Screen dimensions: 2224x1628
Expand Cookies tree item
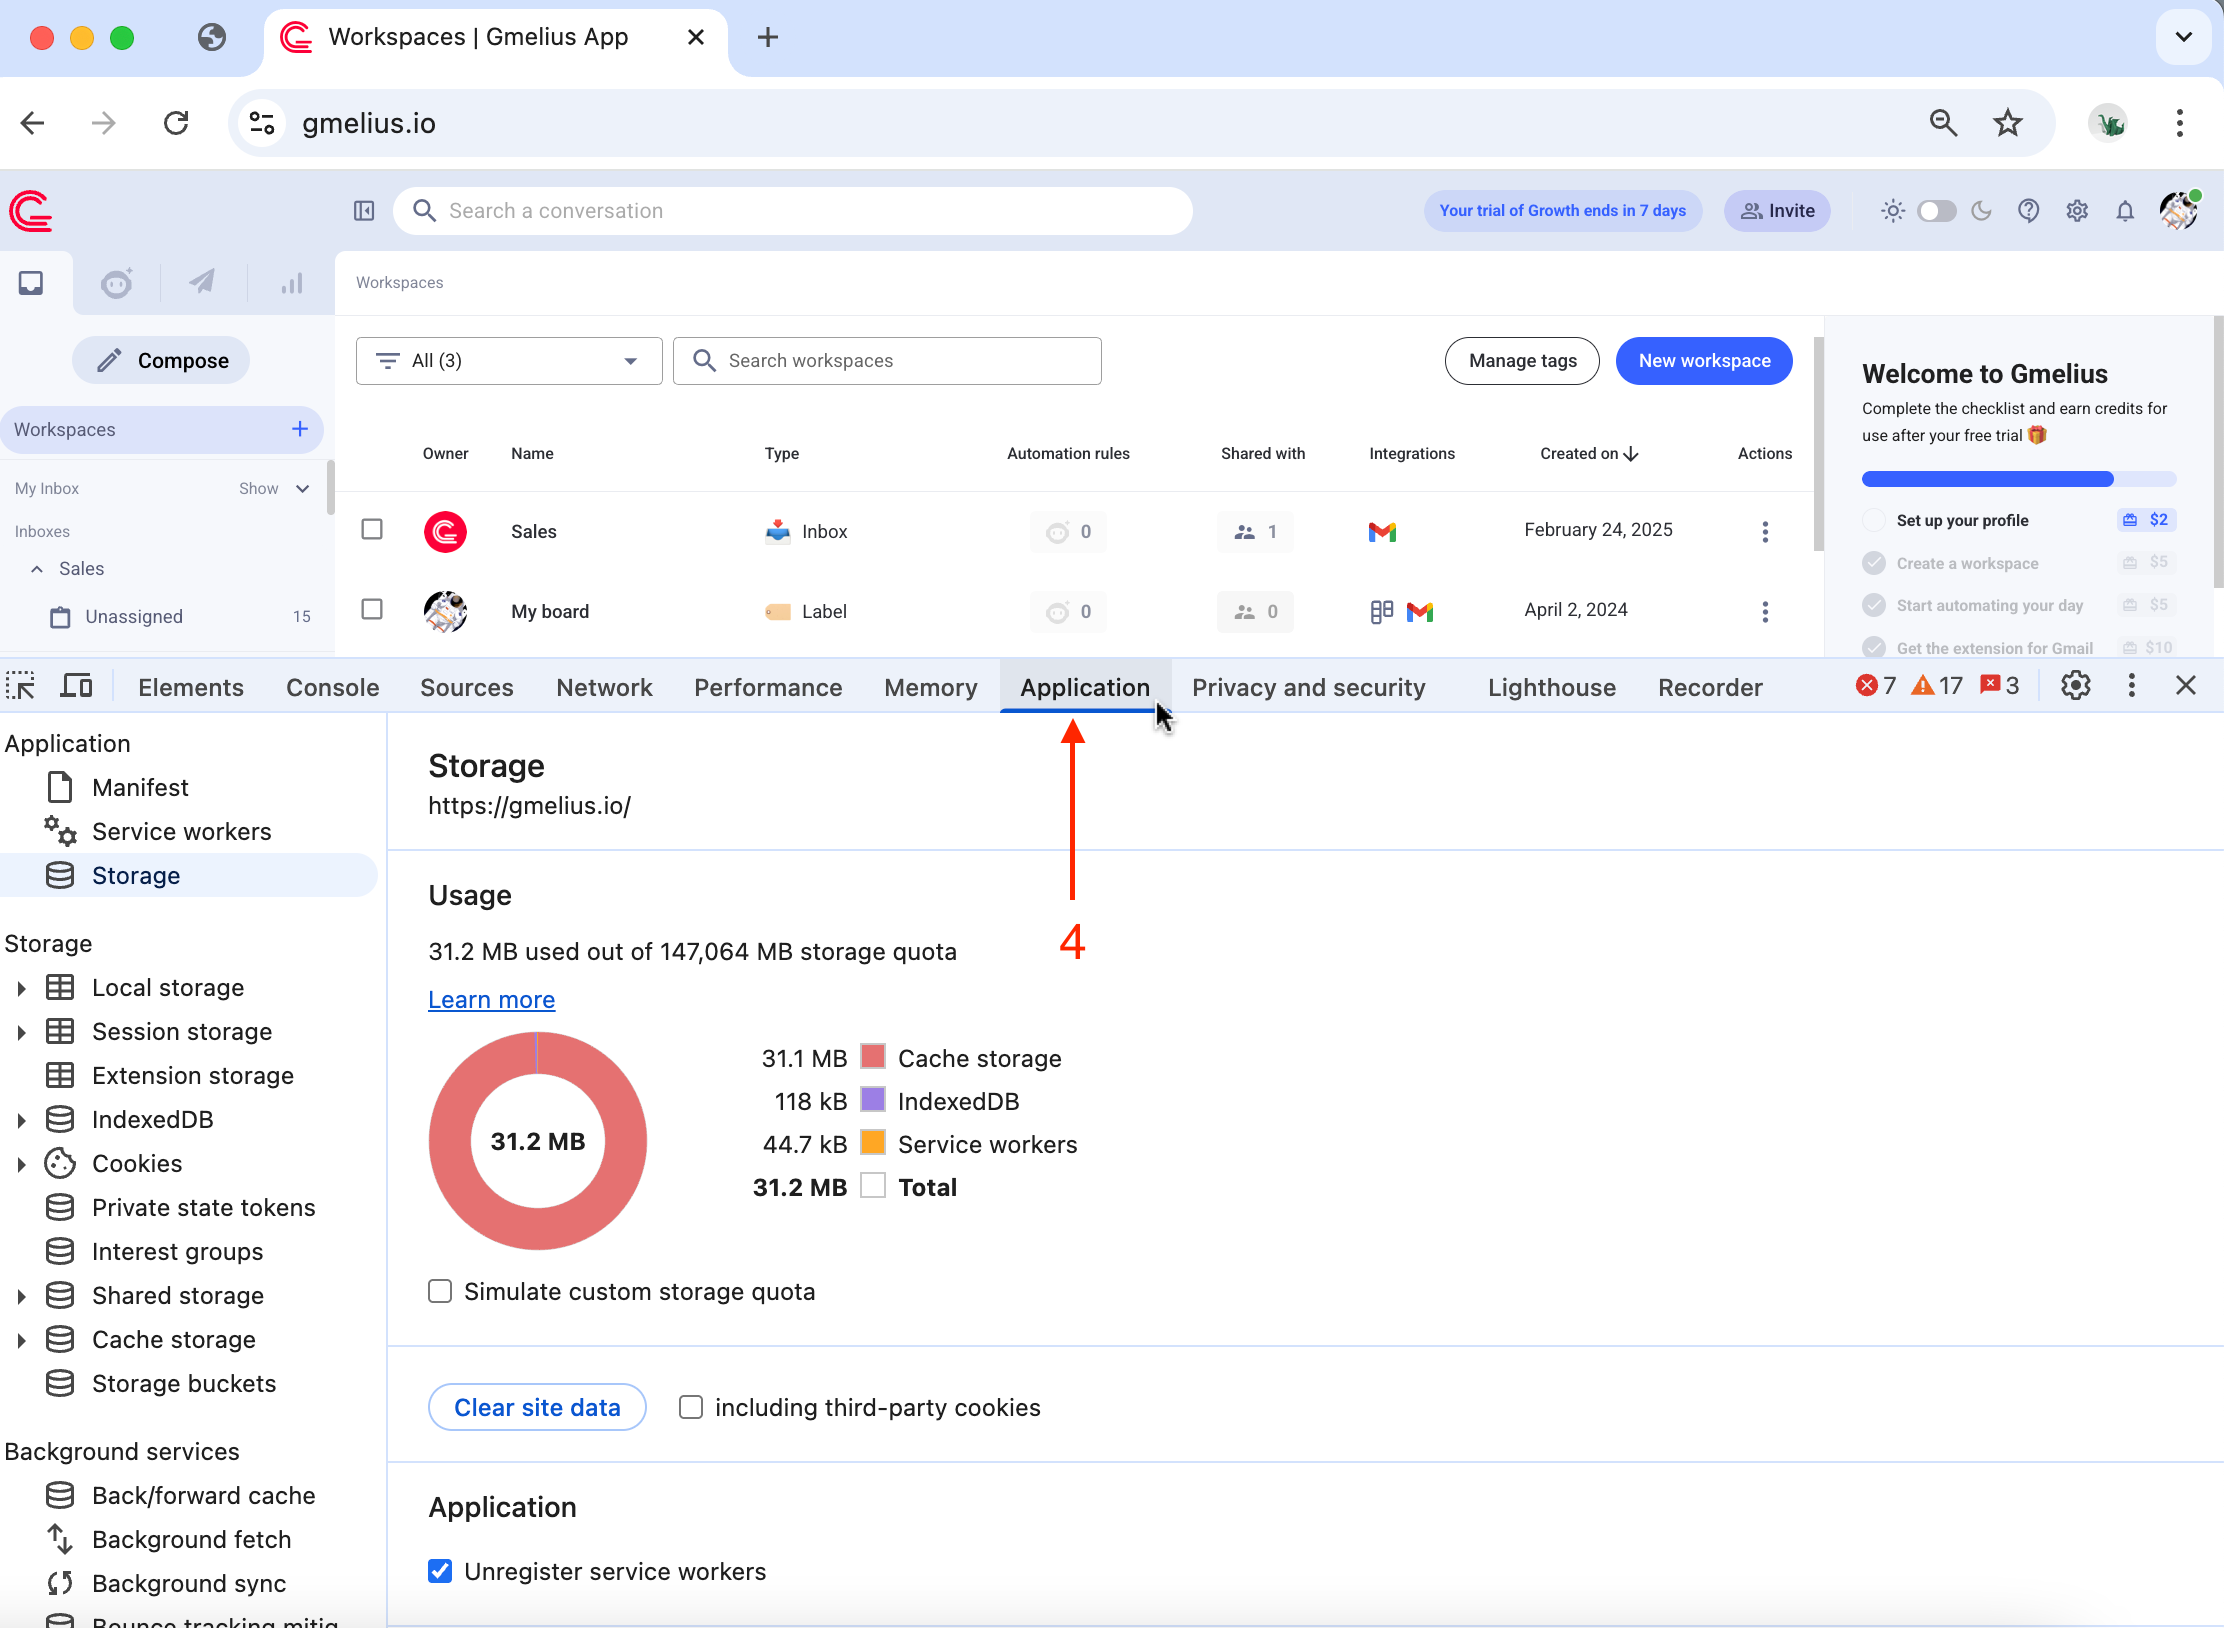(x=21, y=1164)
